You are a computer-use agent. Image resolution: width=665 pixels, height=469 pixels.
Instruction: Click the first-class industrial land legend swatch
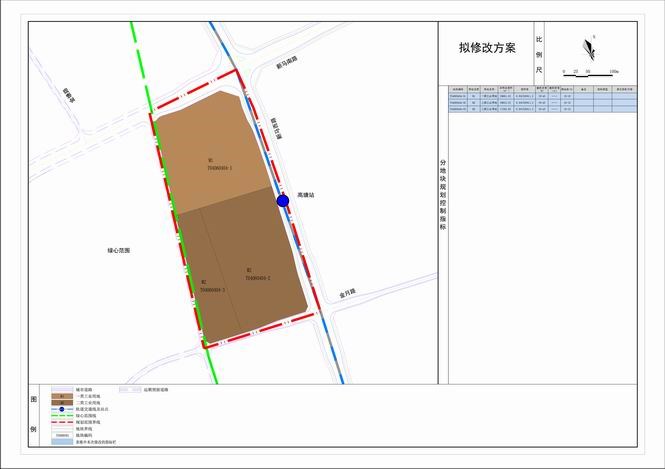[x=61, y=396]
